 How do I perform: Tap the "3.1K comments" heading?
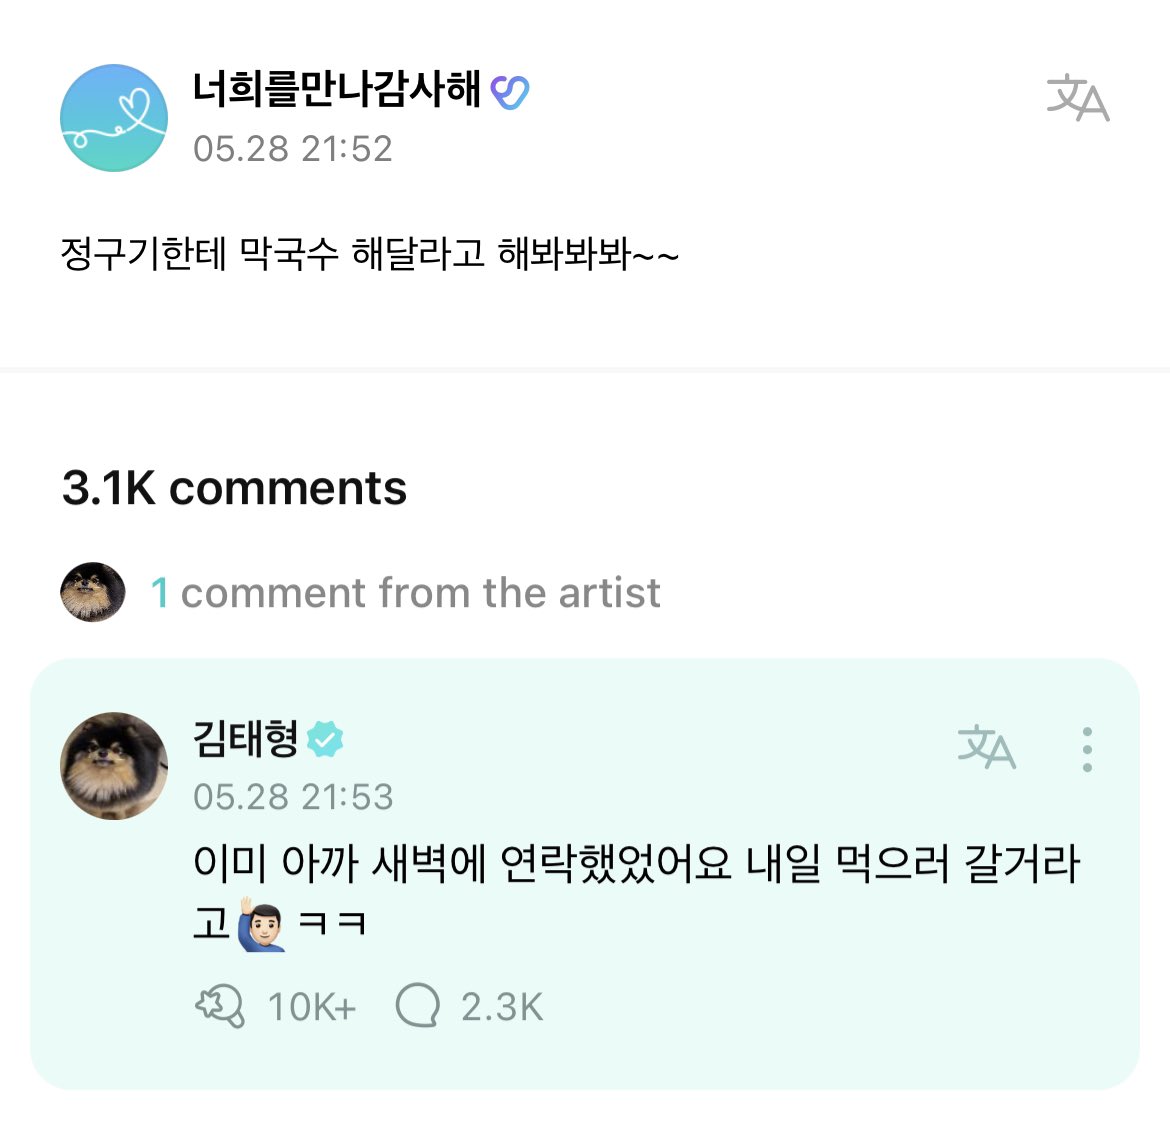pos(234,488)
